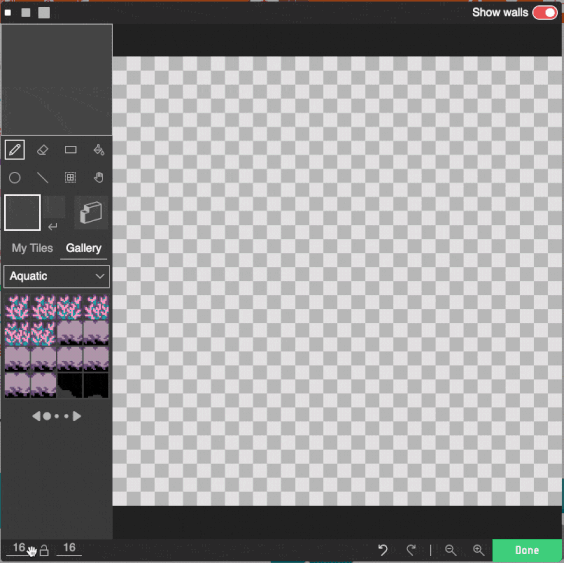Viewport: 564px width, 563px height.
Task: Toggle the aspect ratio lock icon
Action: point(44,550)
